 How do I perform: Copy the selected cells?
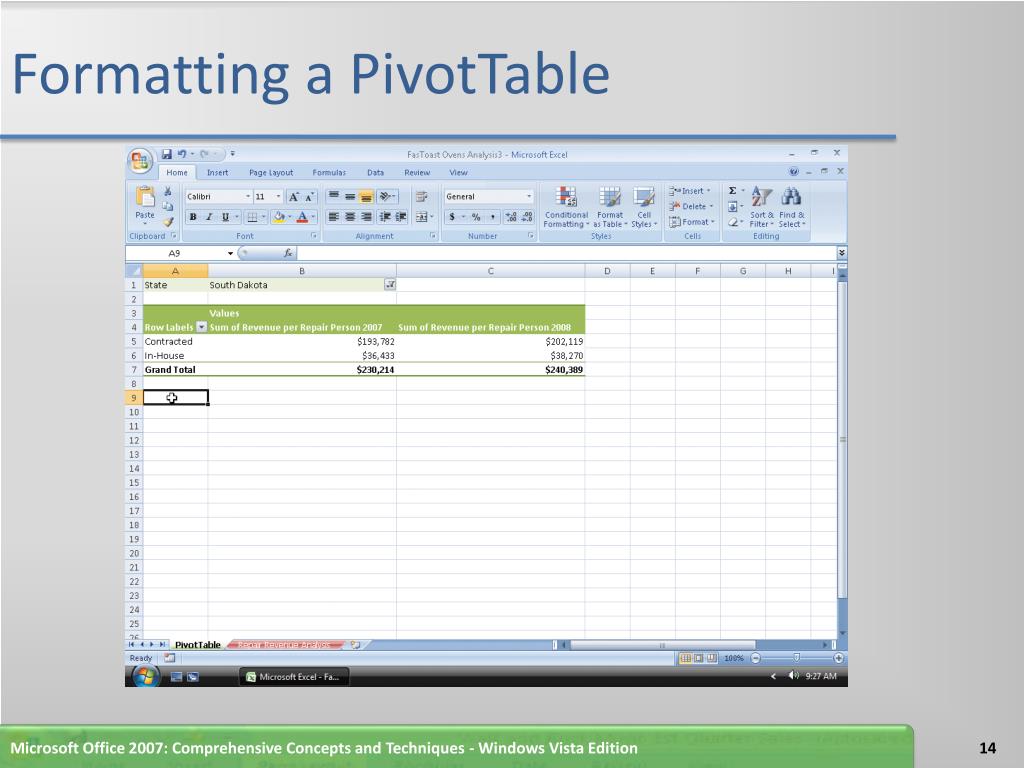[x=168, y=206]
